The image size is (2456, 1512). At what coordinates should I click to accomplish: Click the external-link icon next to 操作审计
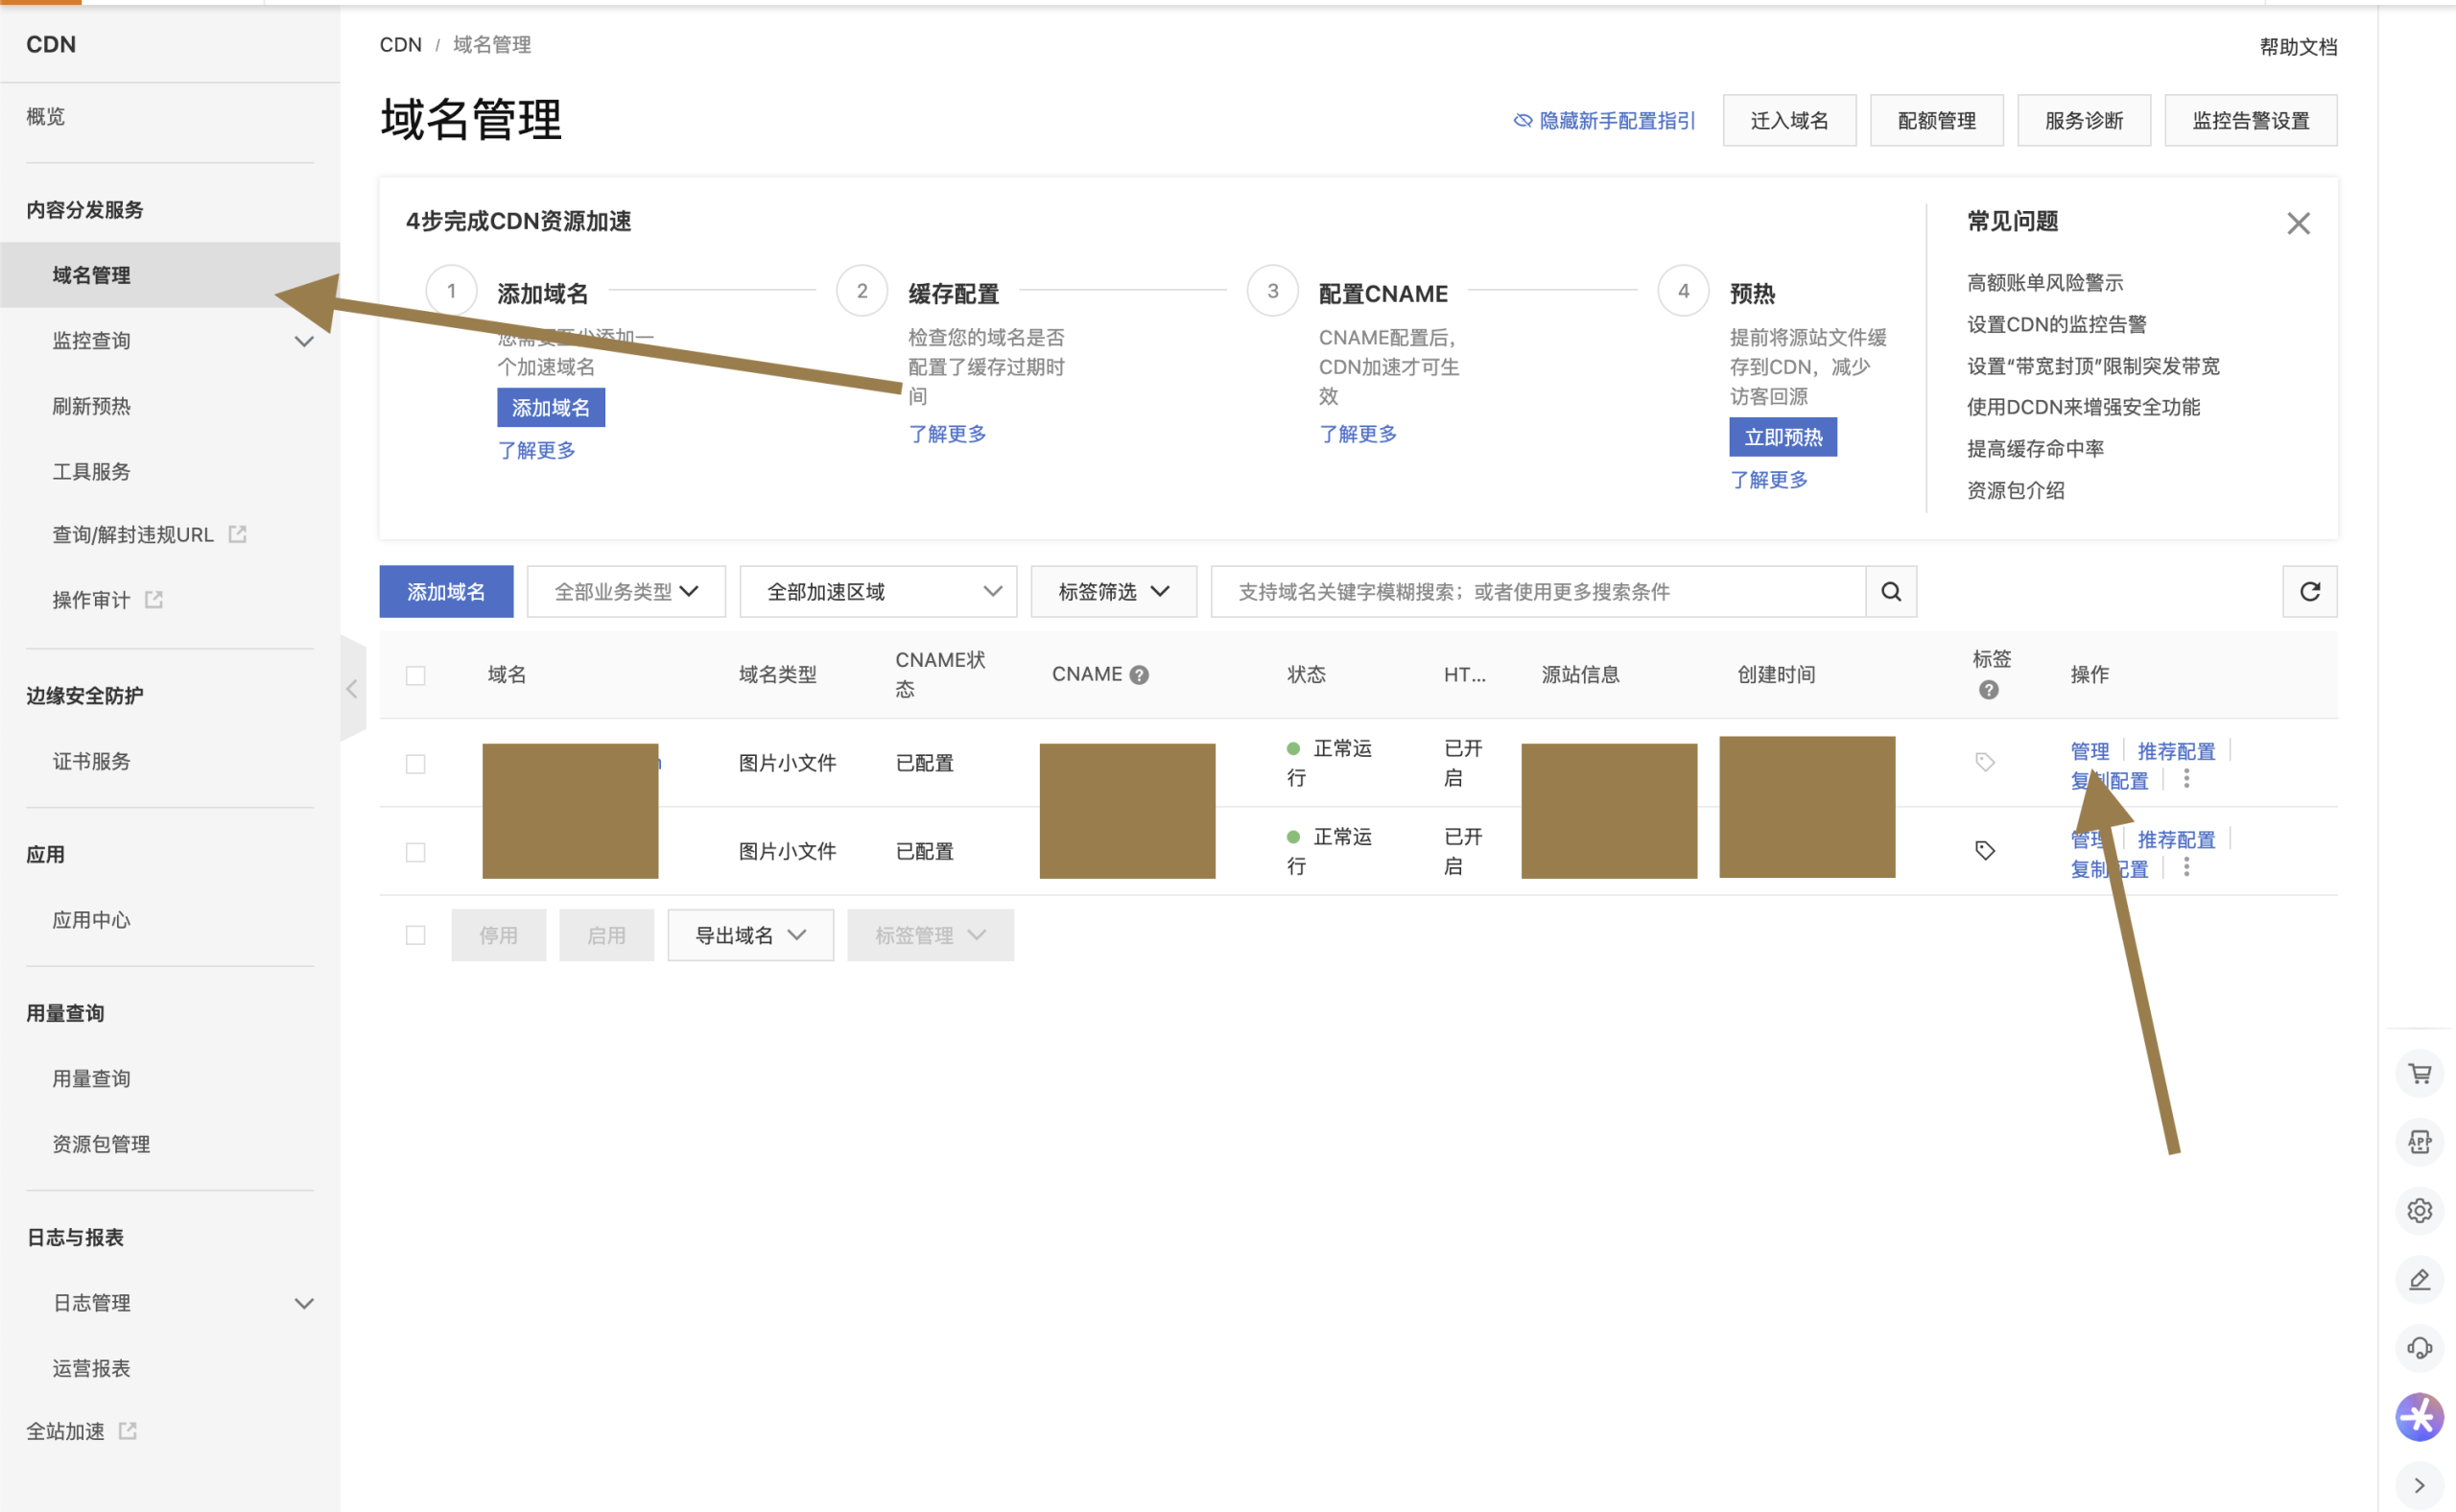pos(154,599)
